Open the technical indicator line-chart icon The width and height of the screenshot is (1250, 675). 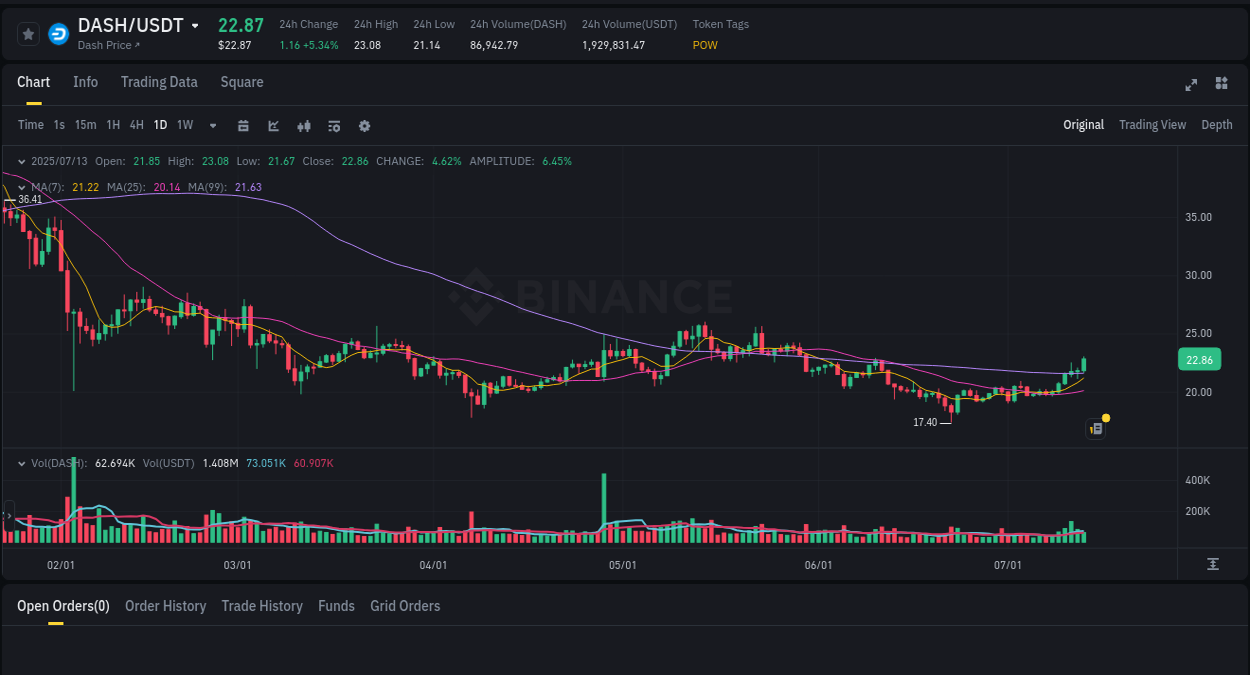(273, 125)
